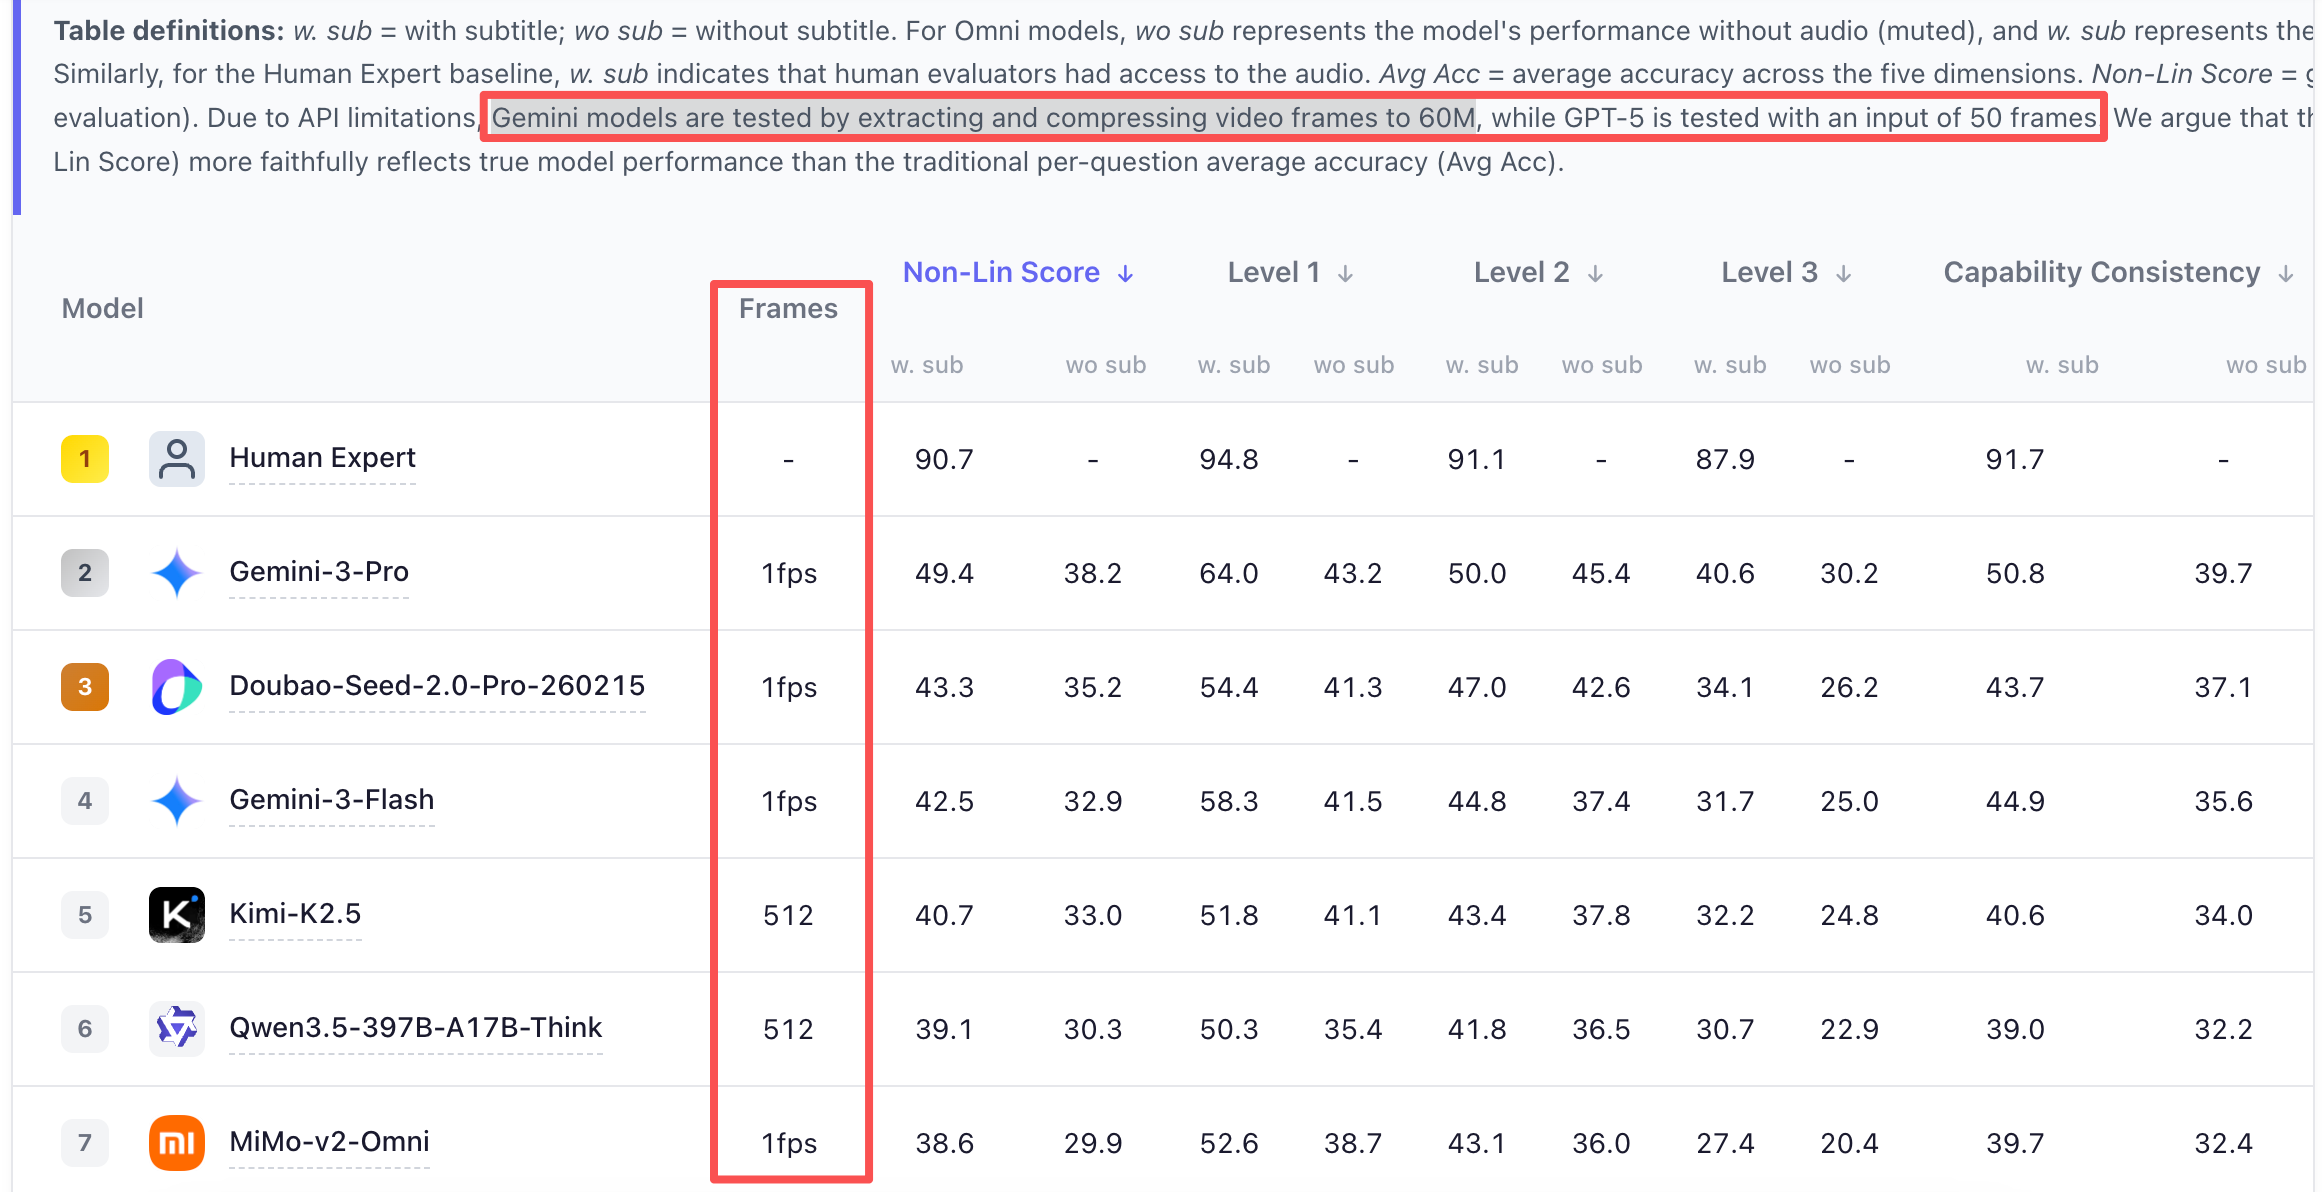The width and height of the screenshot is (2322, 1192).
Task: Open the Qwen3.5-397B-A17B-Think model link
Action: 416,1028
